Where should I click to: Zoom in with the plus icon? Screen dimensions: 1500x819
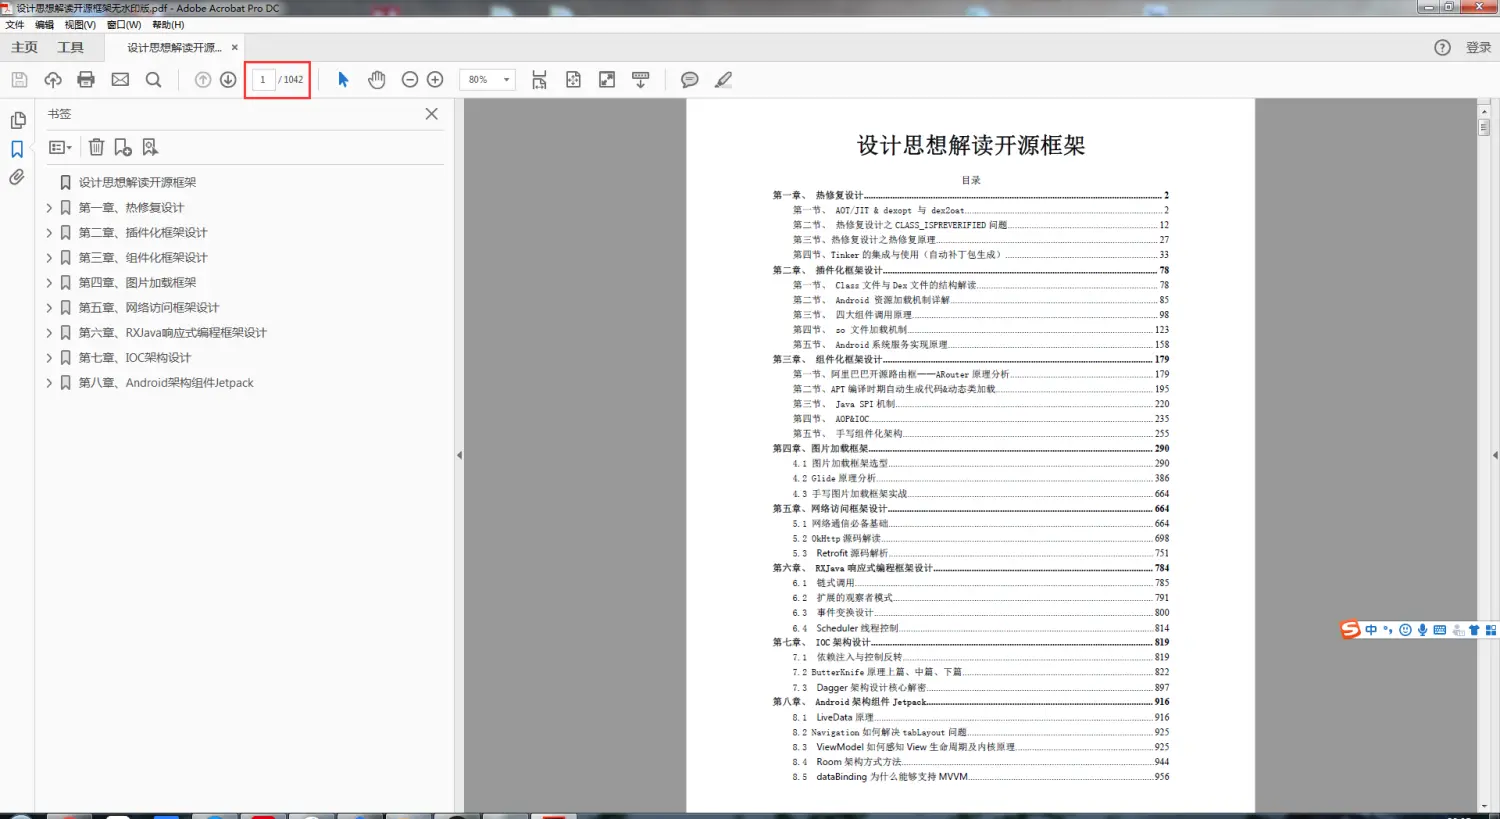pos(435,79)
